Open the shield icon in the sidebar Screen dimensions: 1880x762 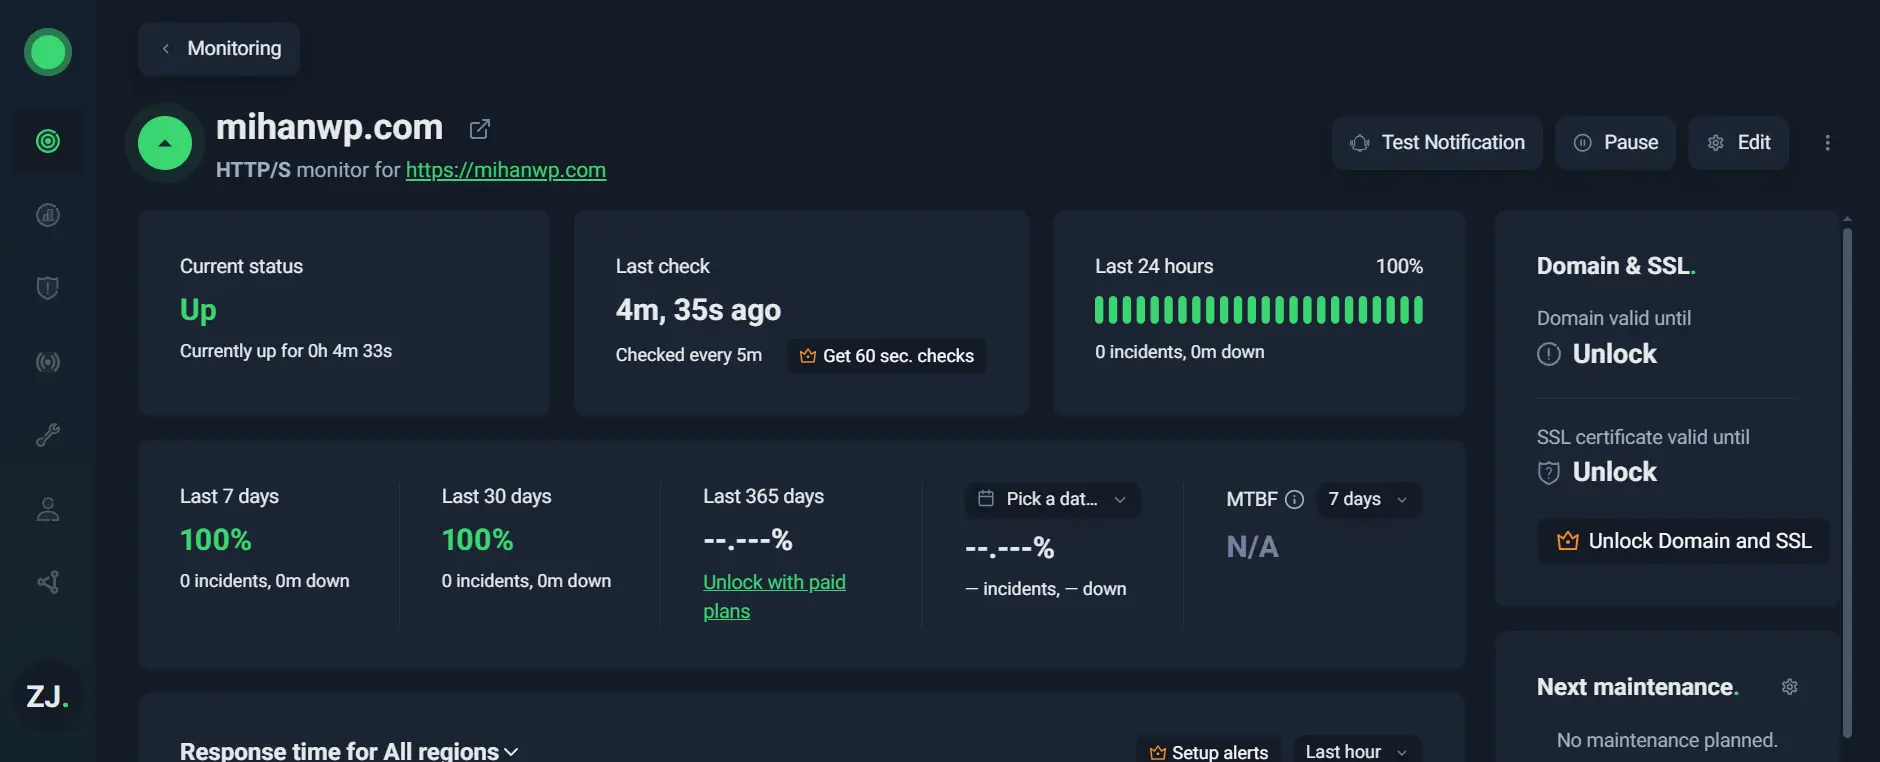[x=48, y=288]
